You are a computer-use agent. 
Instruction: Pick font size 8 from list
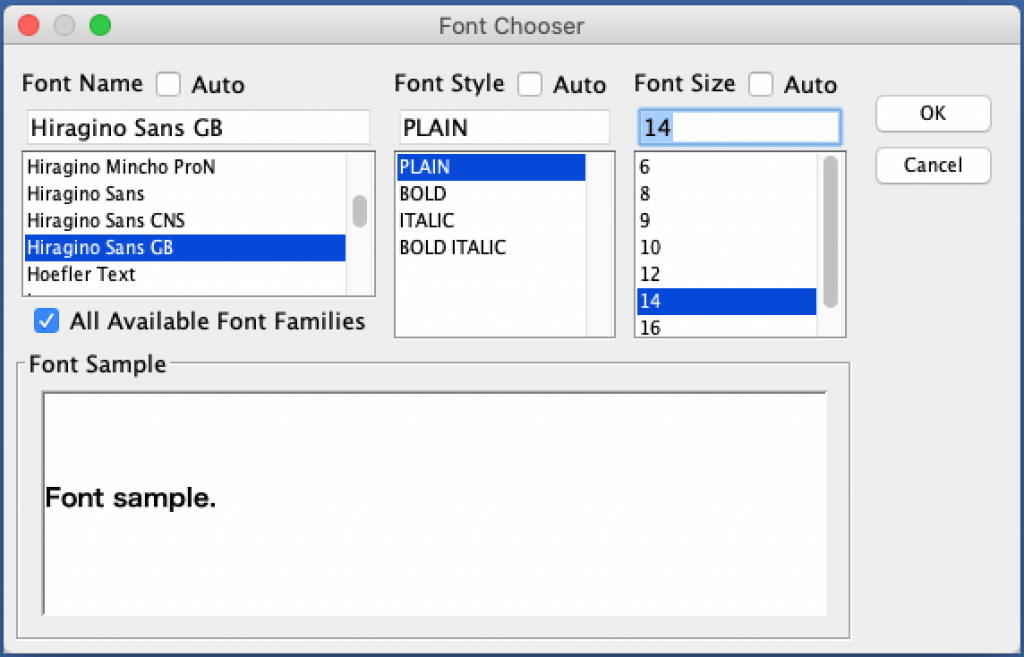645,194
